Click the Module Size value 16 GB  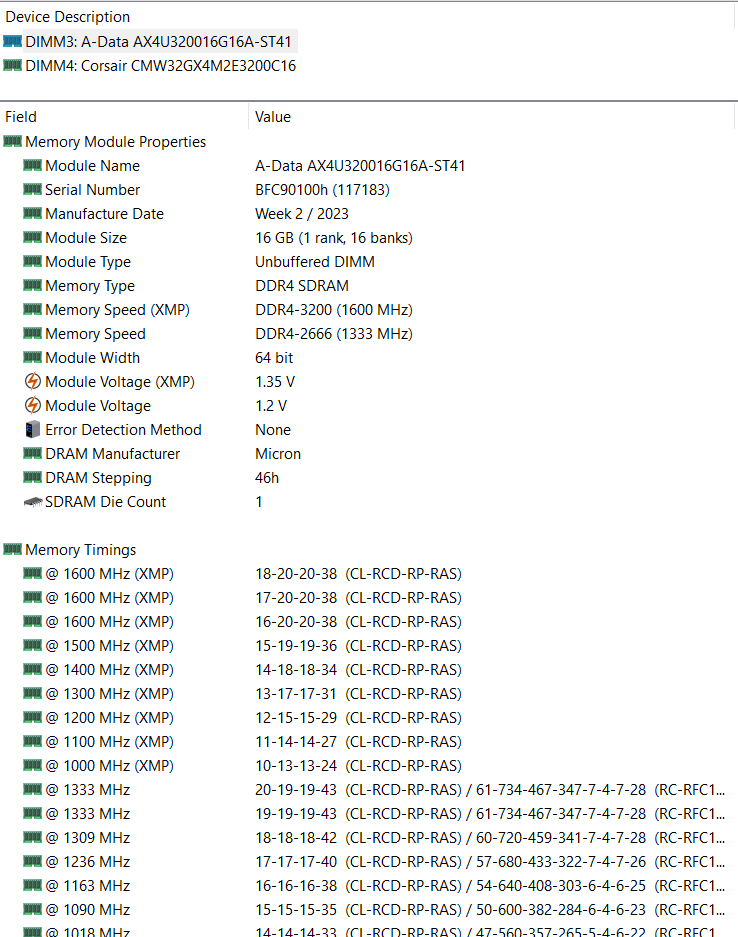pyautogui.click(x=334, y=238)
